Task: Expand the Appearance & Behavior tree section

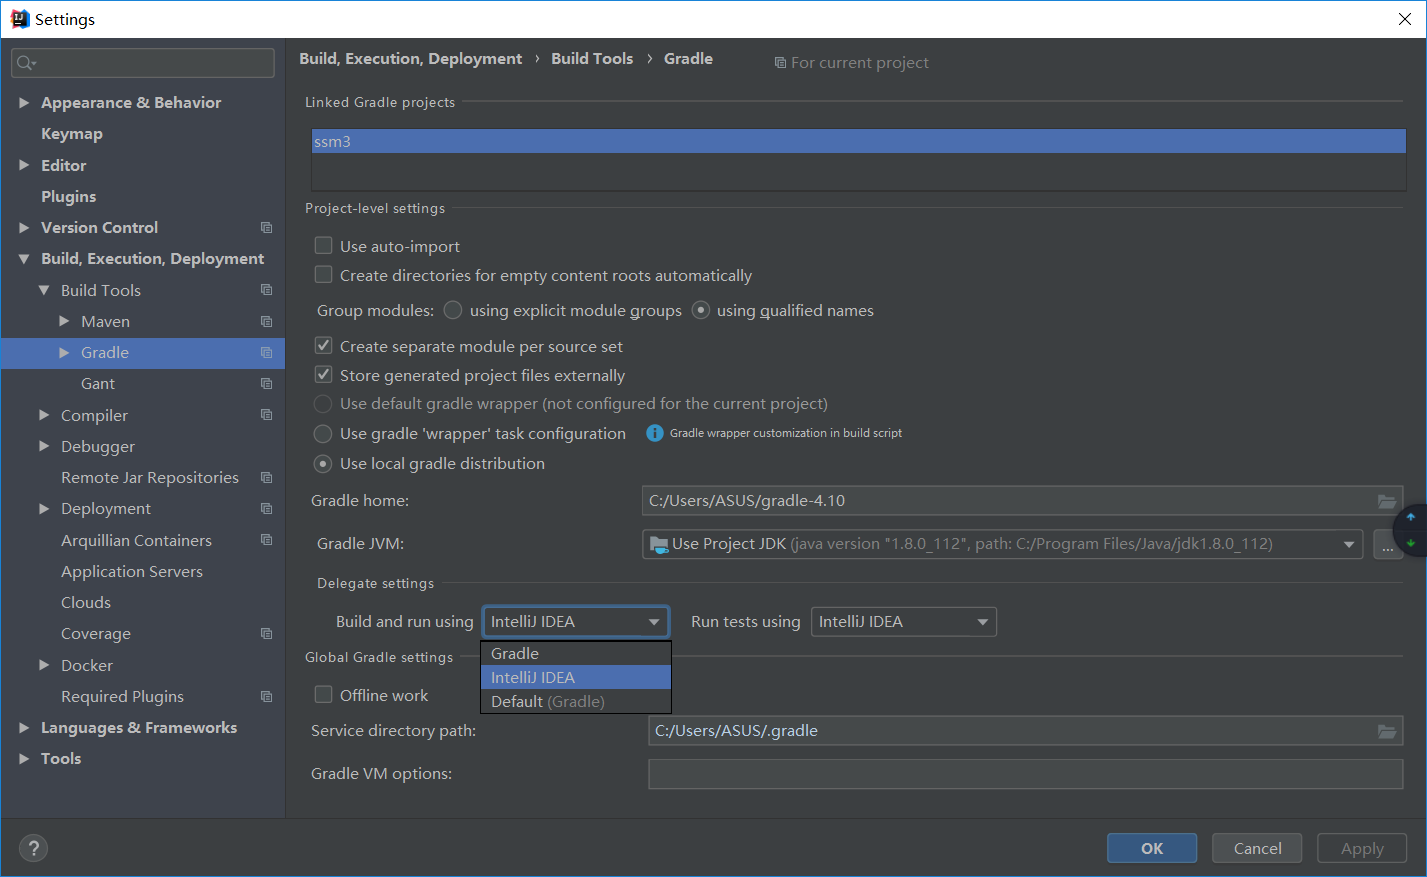Action: (24, 102)
